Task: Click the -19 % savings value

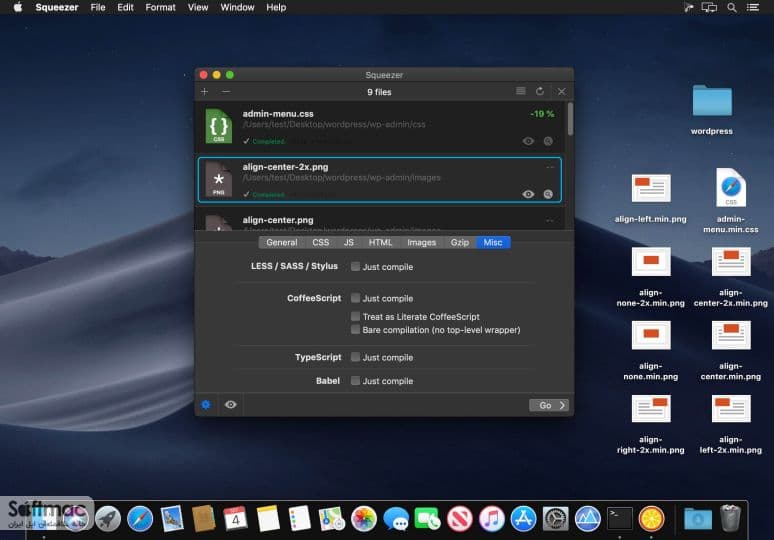Action: click(x=542, y=114)
